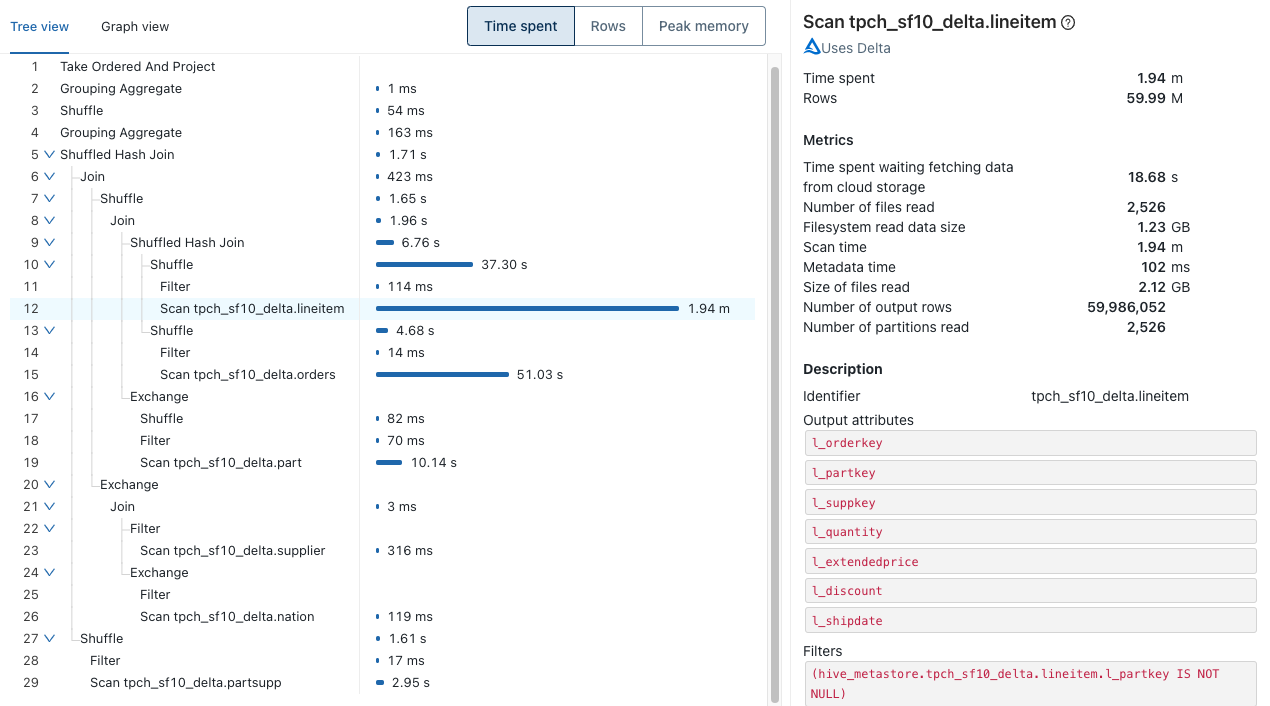Click the l_shipdate output attribute

[1029, 621]
